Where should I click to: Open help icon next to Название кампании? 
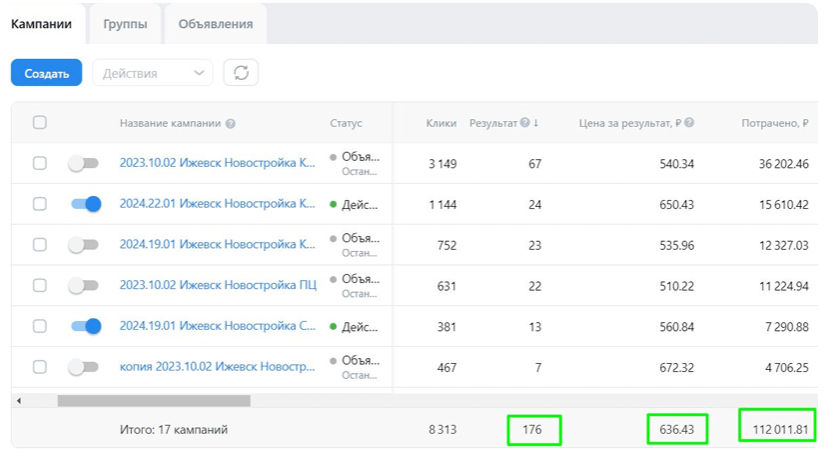[x=230, y=123]
